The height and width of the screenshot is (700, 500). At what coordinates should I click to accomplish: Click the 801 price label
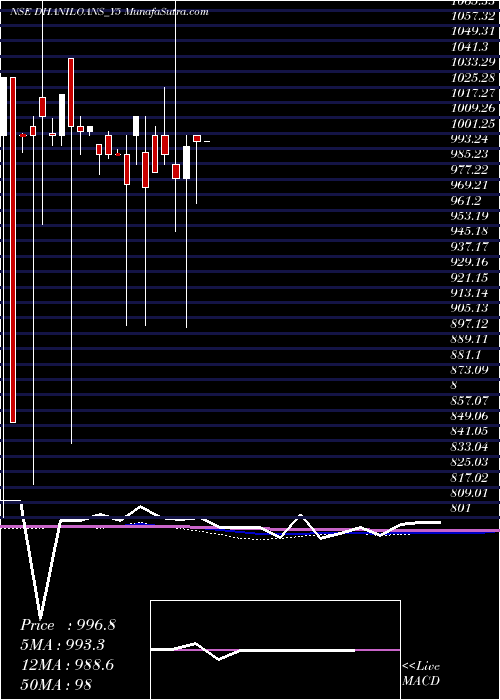click(461, 508)
